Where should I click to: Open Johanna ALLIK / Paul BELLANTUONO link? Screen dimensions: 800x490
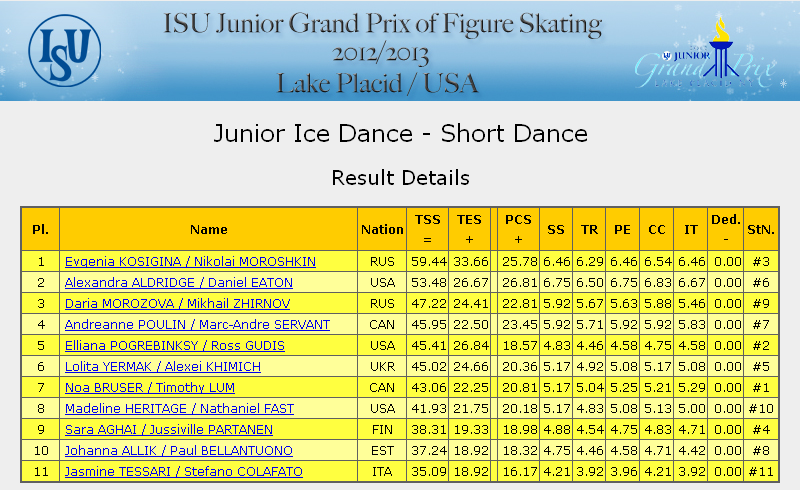coord(179,450)
